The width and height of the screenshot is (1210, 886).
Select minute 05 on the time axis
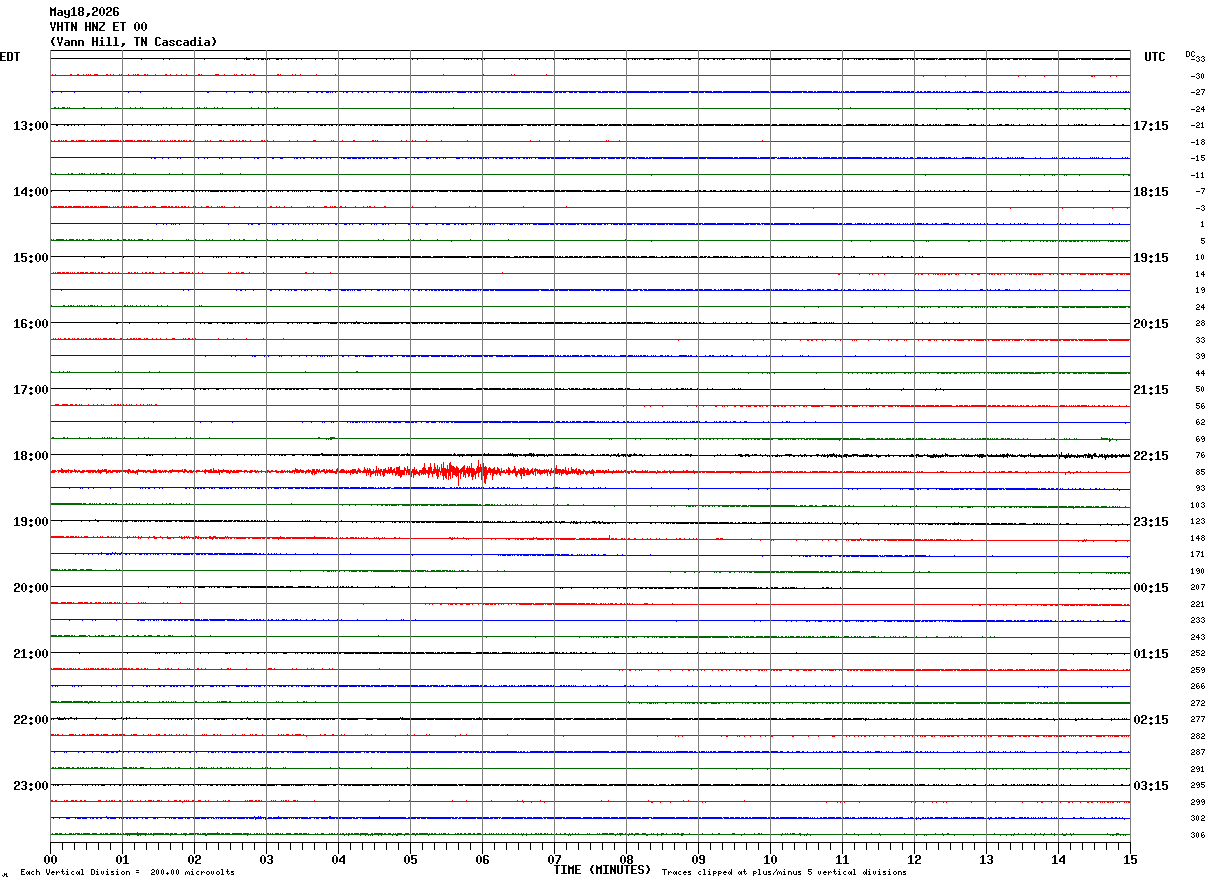click(410, 859)
